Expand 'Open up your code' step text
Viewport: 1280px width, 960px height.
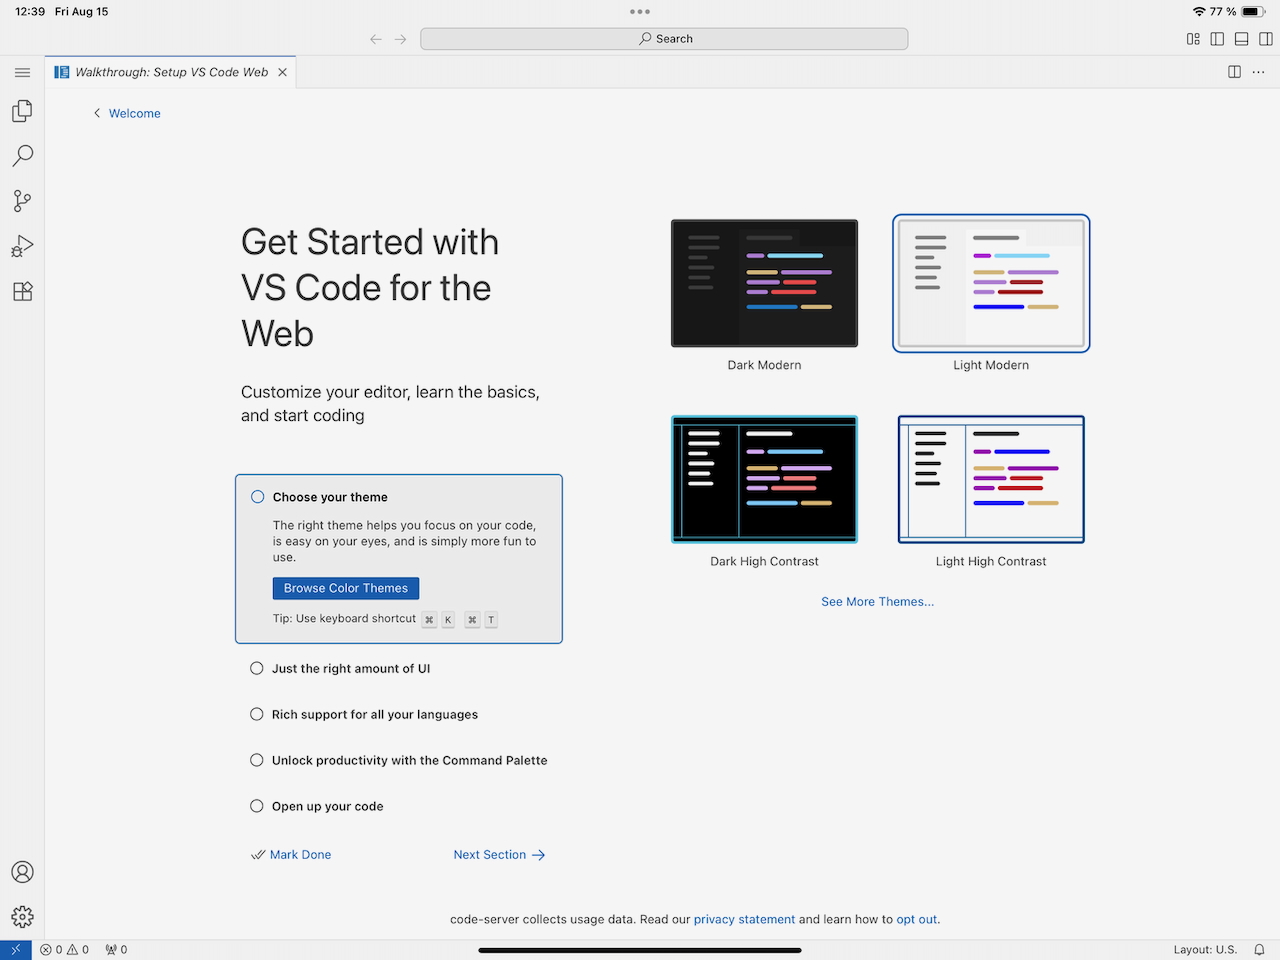click(x=328, y=807)
